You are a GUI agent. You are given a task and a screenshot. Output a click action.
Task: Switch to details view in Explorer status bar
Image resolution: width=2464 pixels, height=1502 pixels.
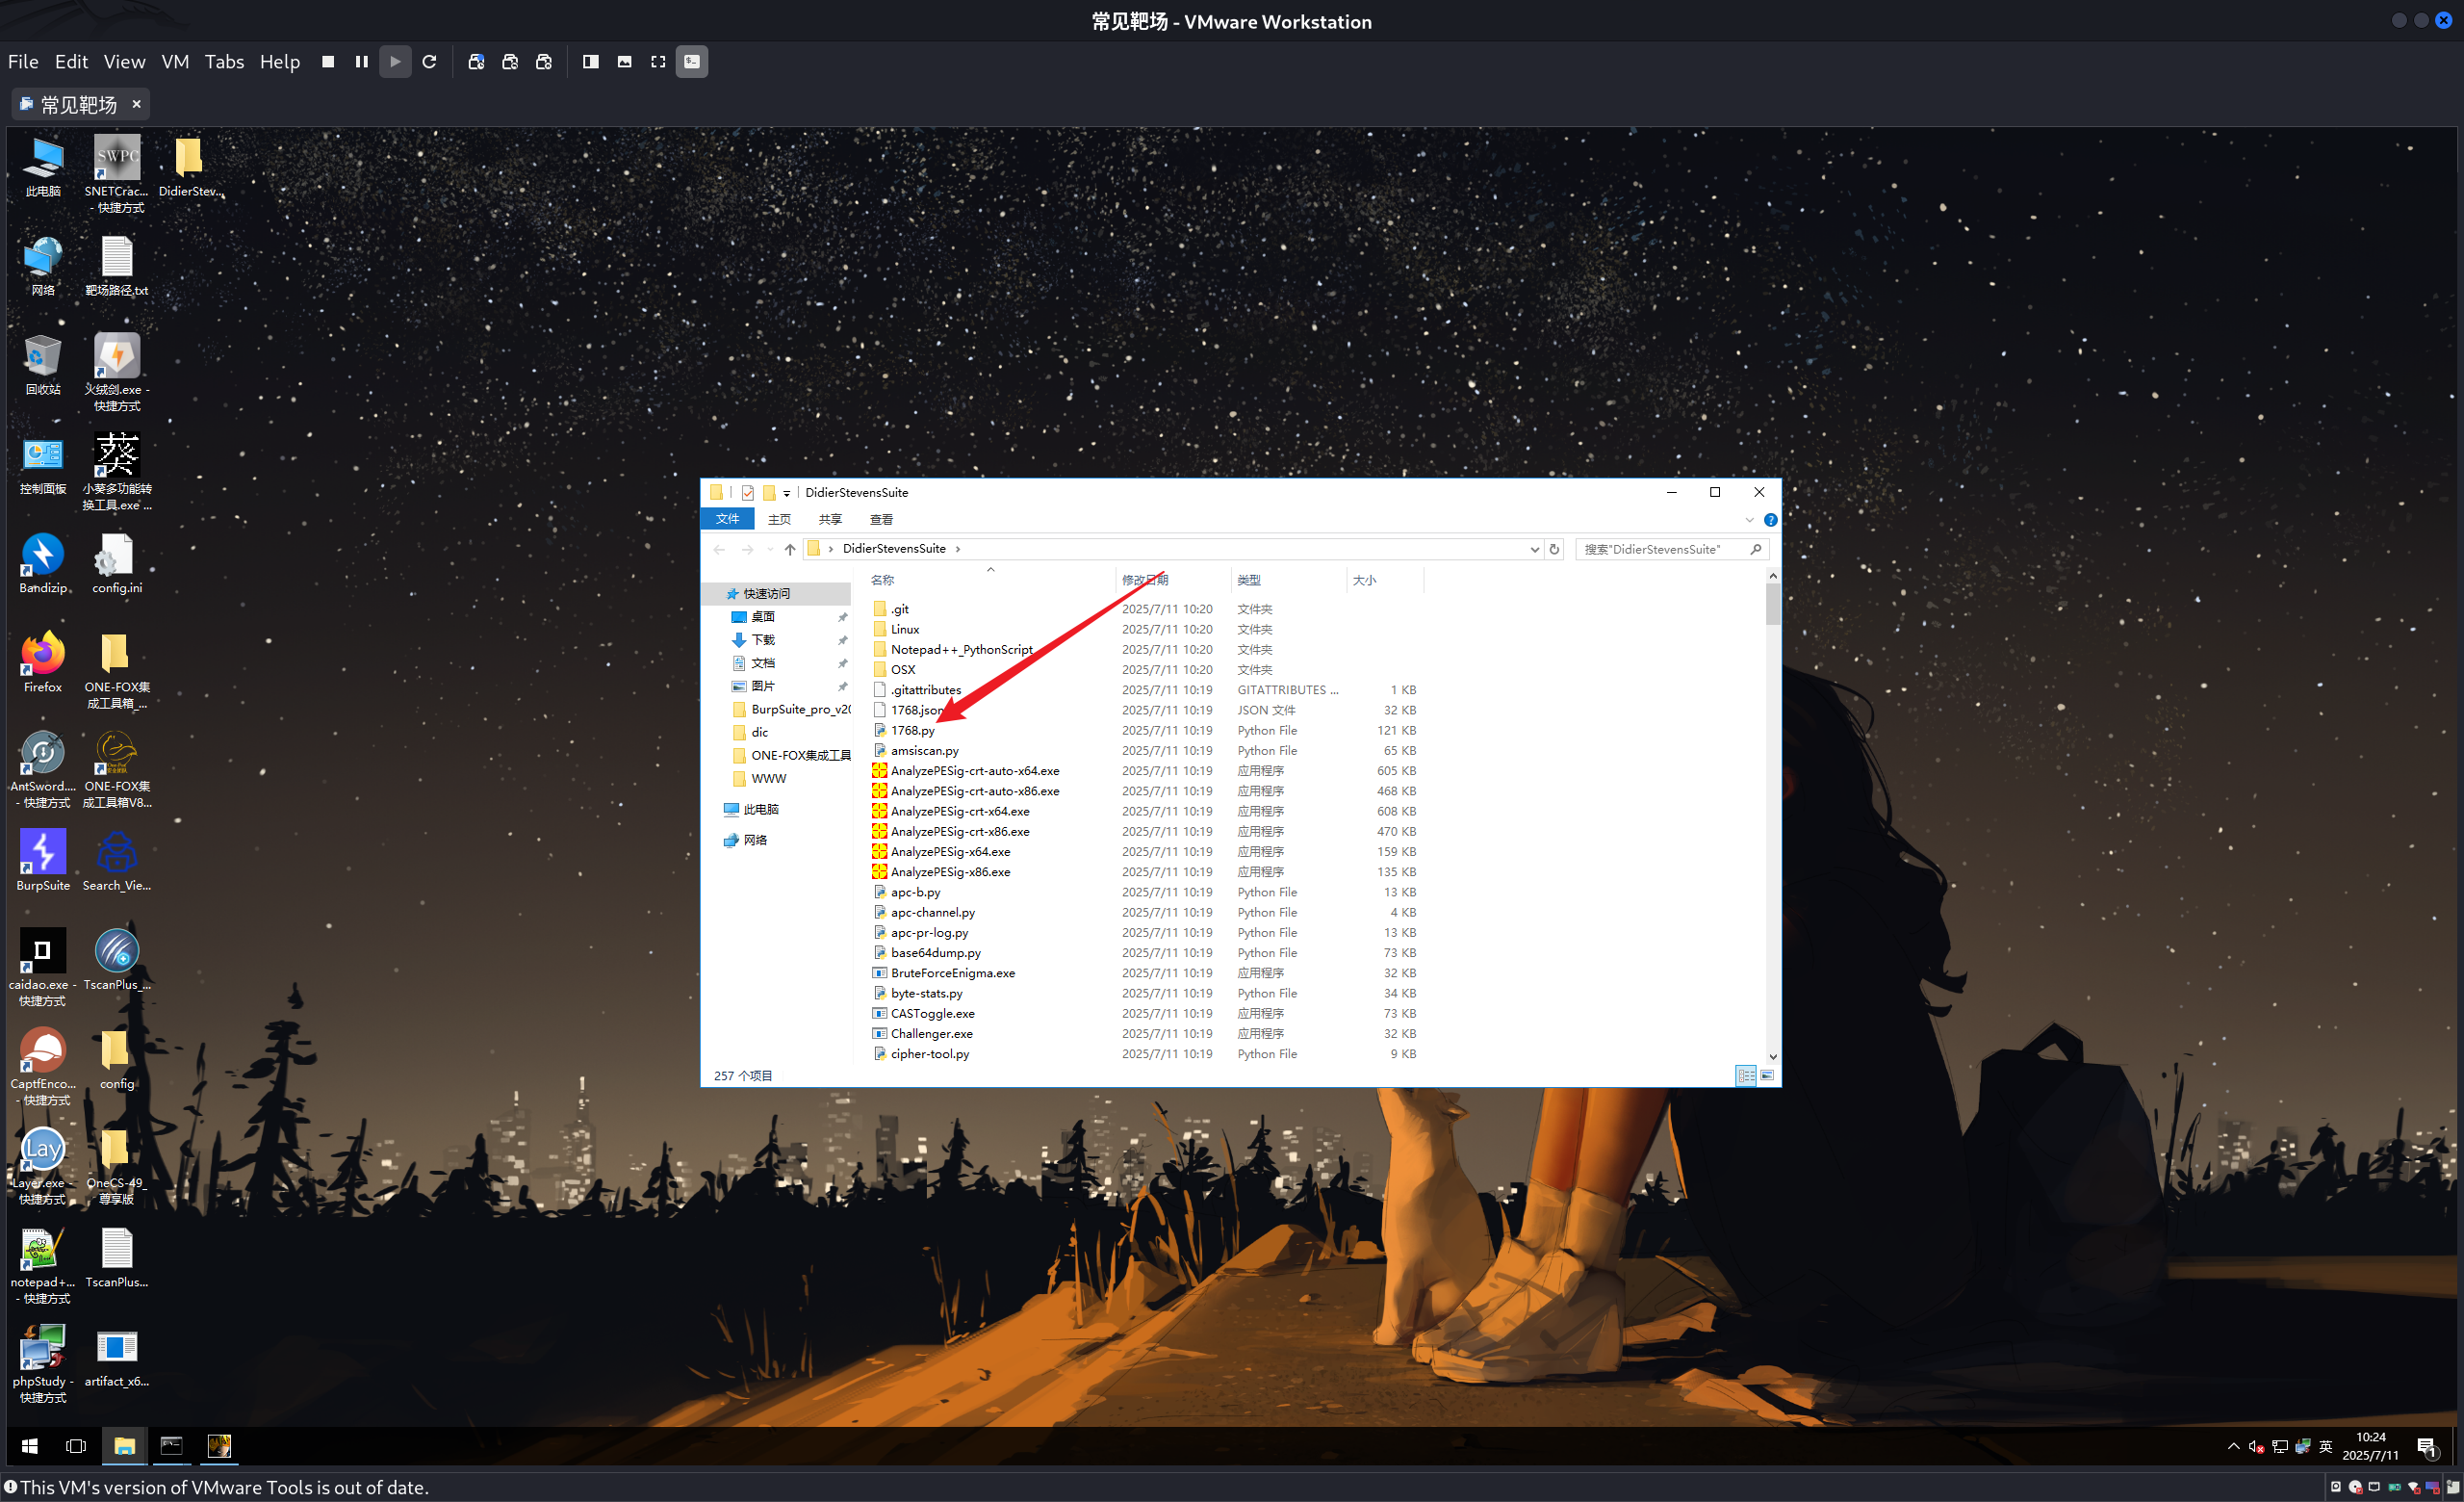1746,1076
